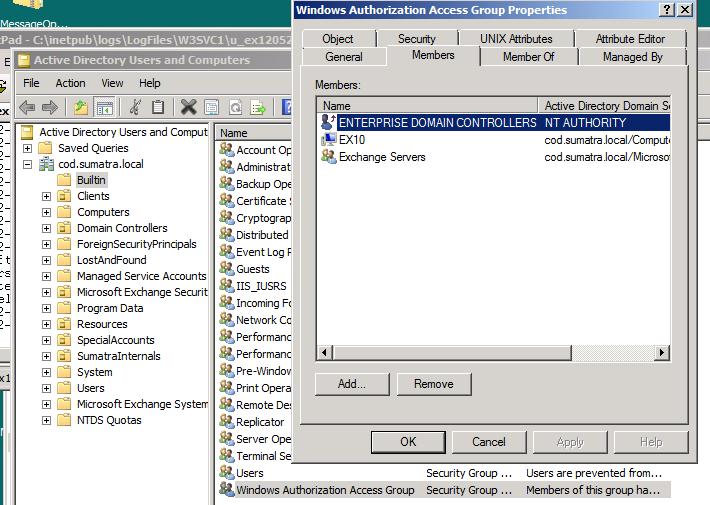Click the Guests group icon
Image resolution: width=710 pixels, height=505 pixels.
tap(226, 268)
